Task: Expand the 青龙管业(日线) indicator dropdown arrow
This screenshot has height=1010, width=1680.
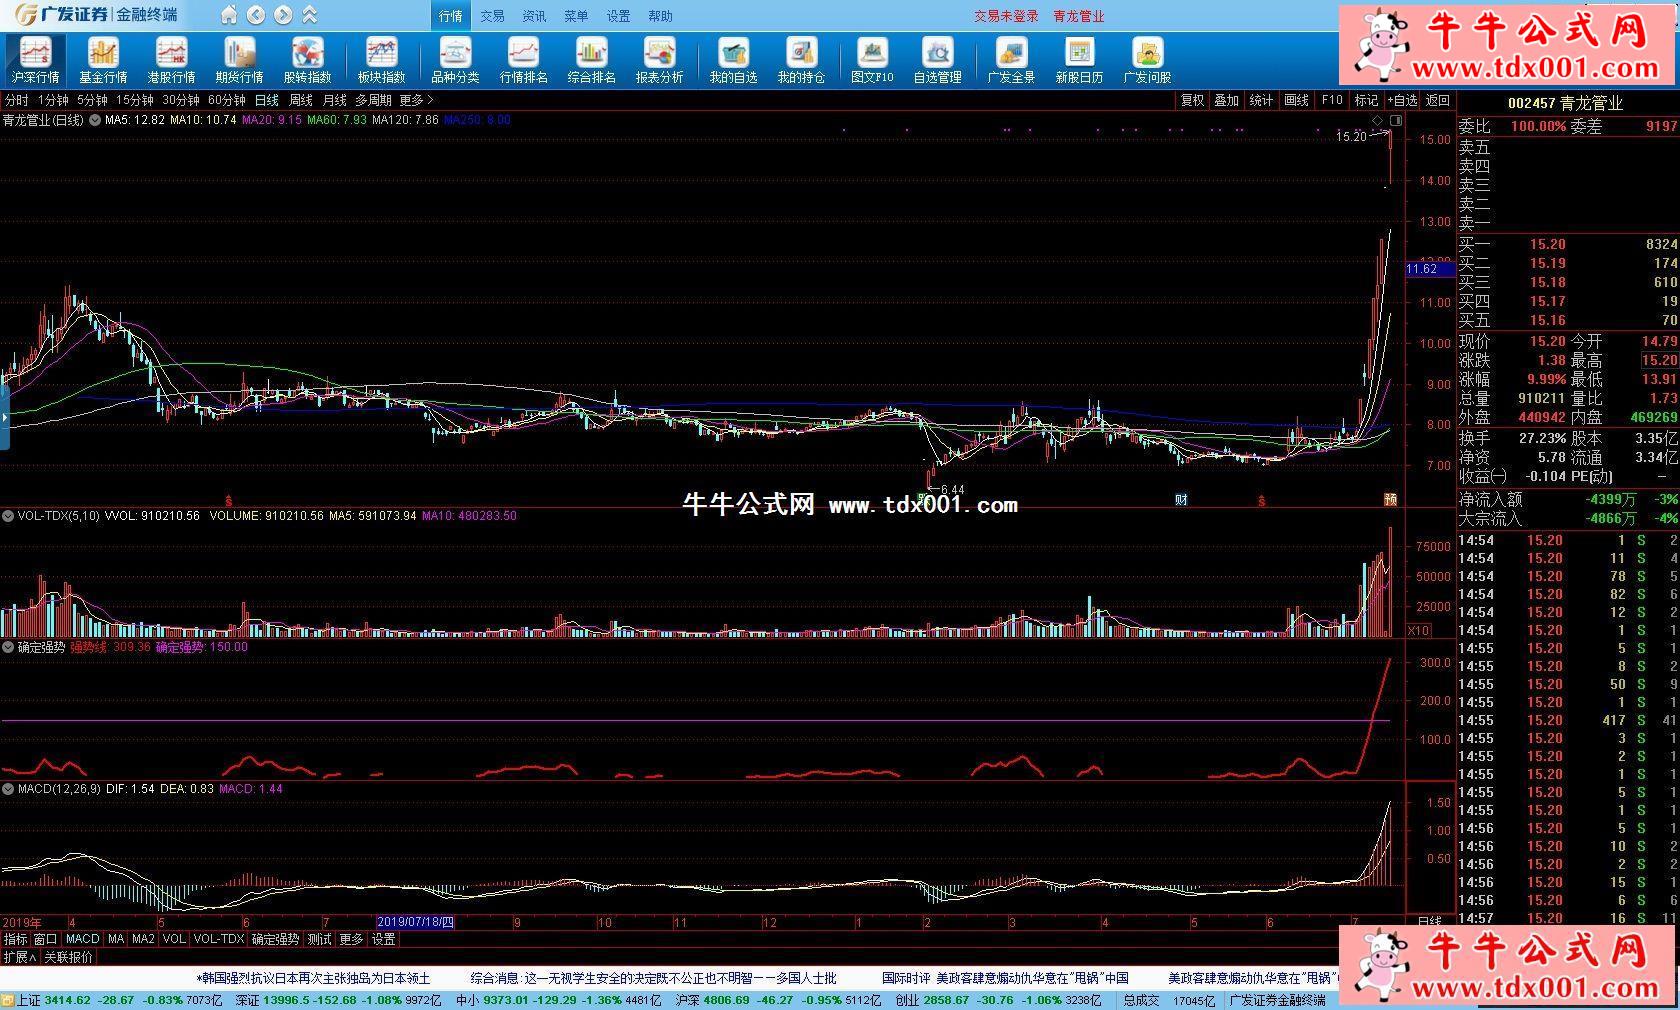Action: [x=95, y=120]
